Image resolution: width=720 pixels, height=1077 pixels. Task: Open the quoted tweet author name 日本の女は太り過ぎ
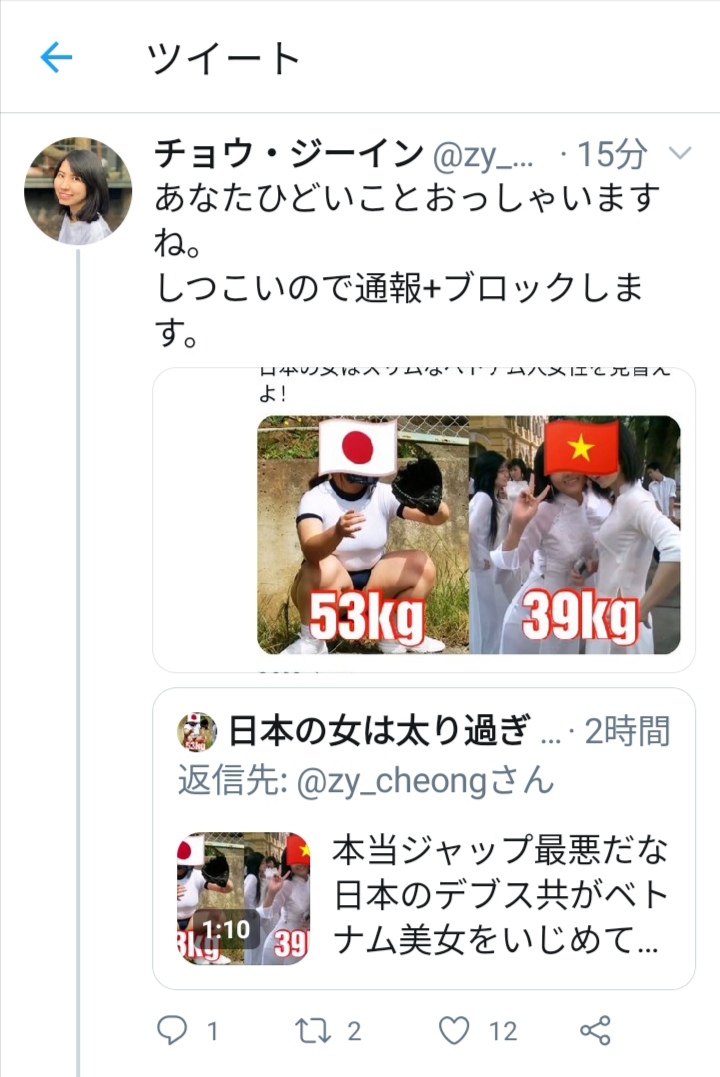379,731
